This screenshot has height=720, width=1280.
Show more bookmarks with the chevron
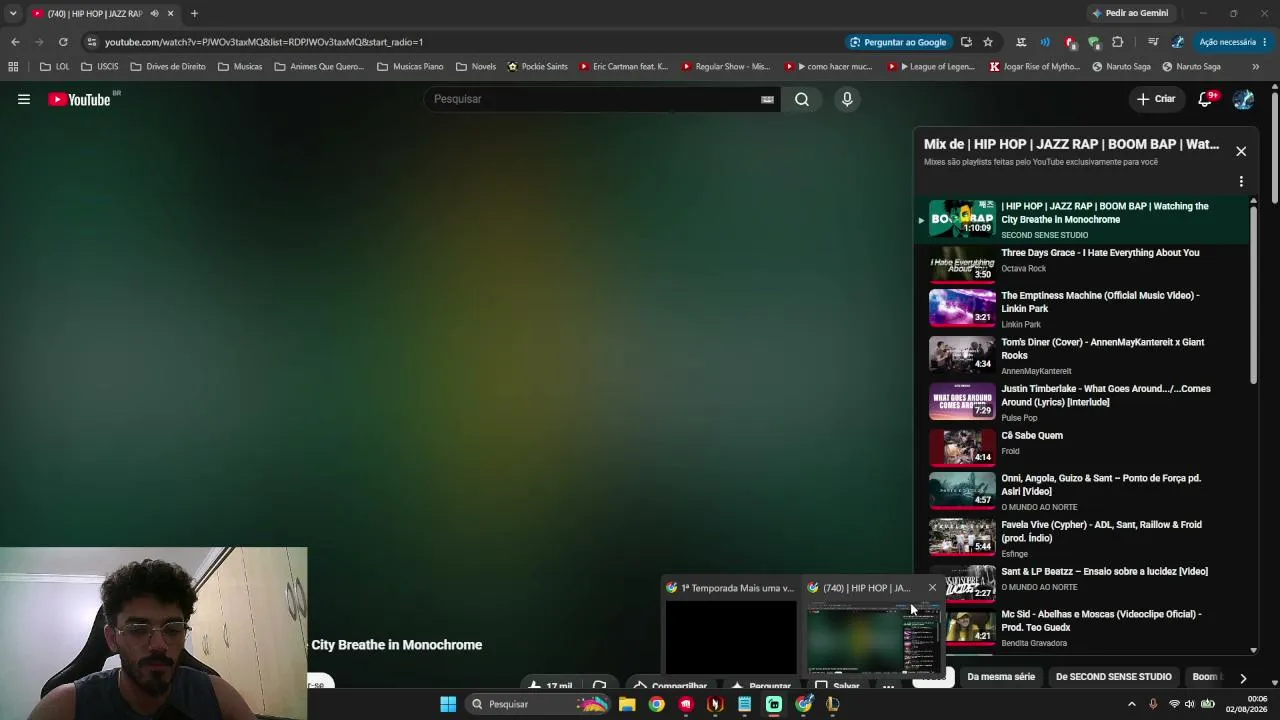(1256, 67)
